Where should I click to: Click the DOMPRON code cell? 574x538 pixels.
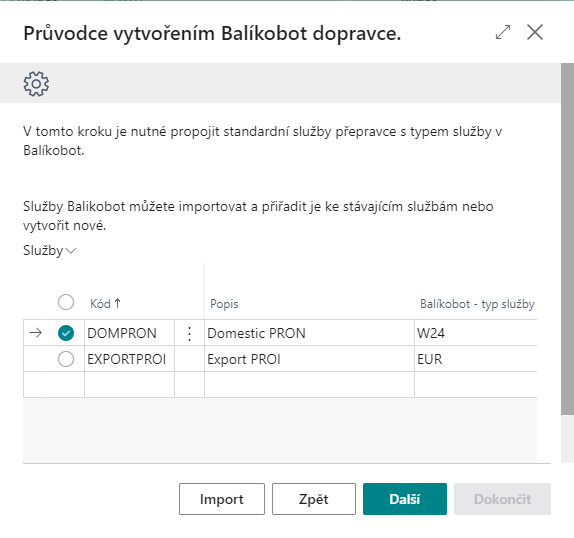pos(129,333)
